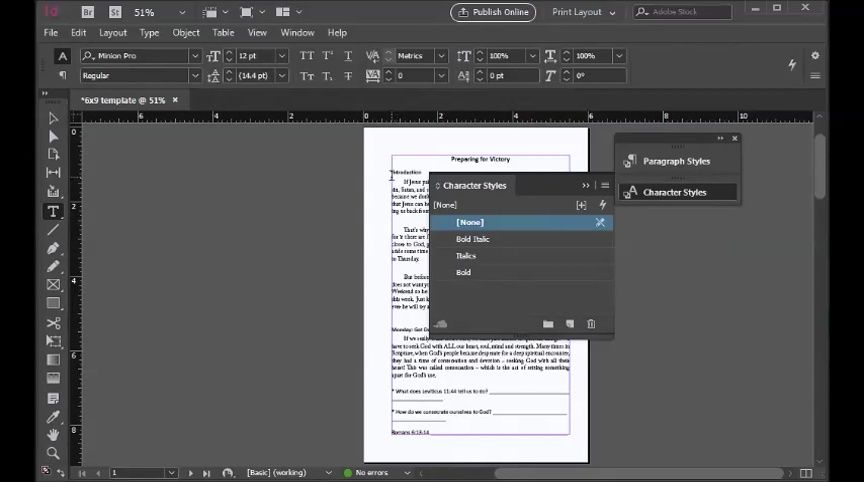Select the Pencil tool
Image resolution: width=864 pixels, height=482 pixels.
click(x=53, y=267)
